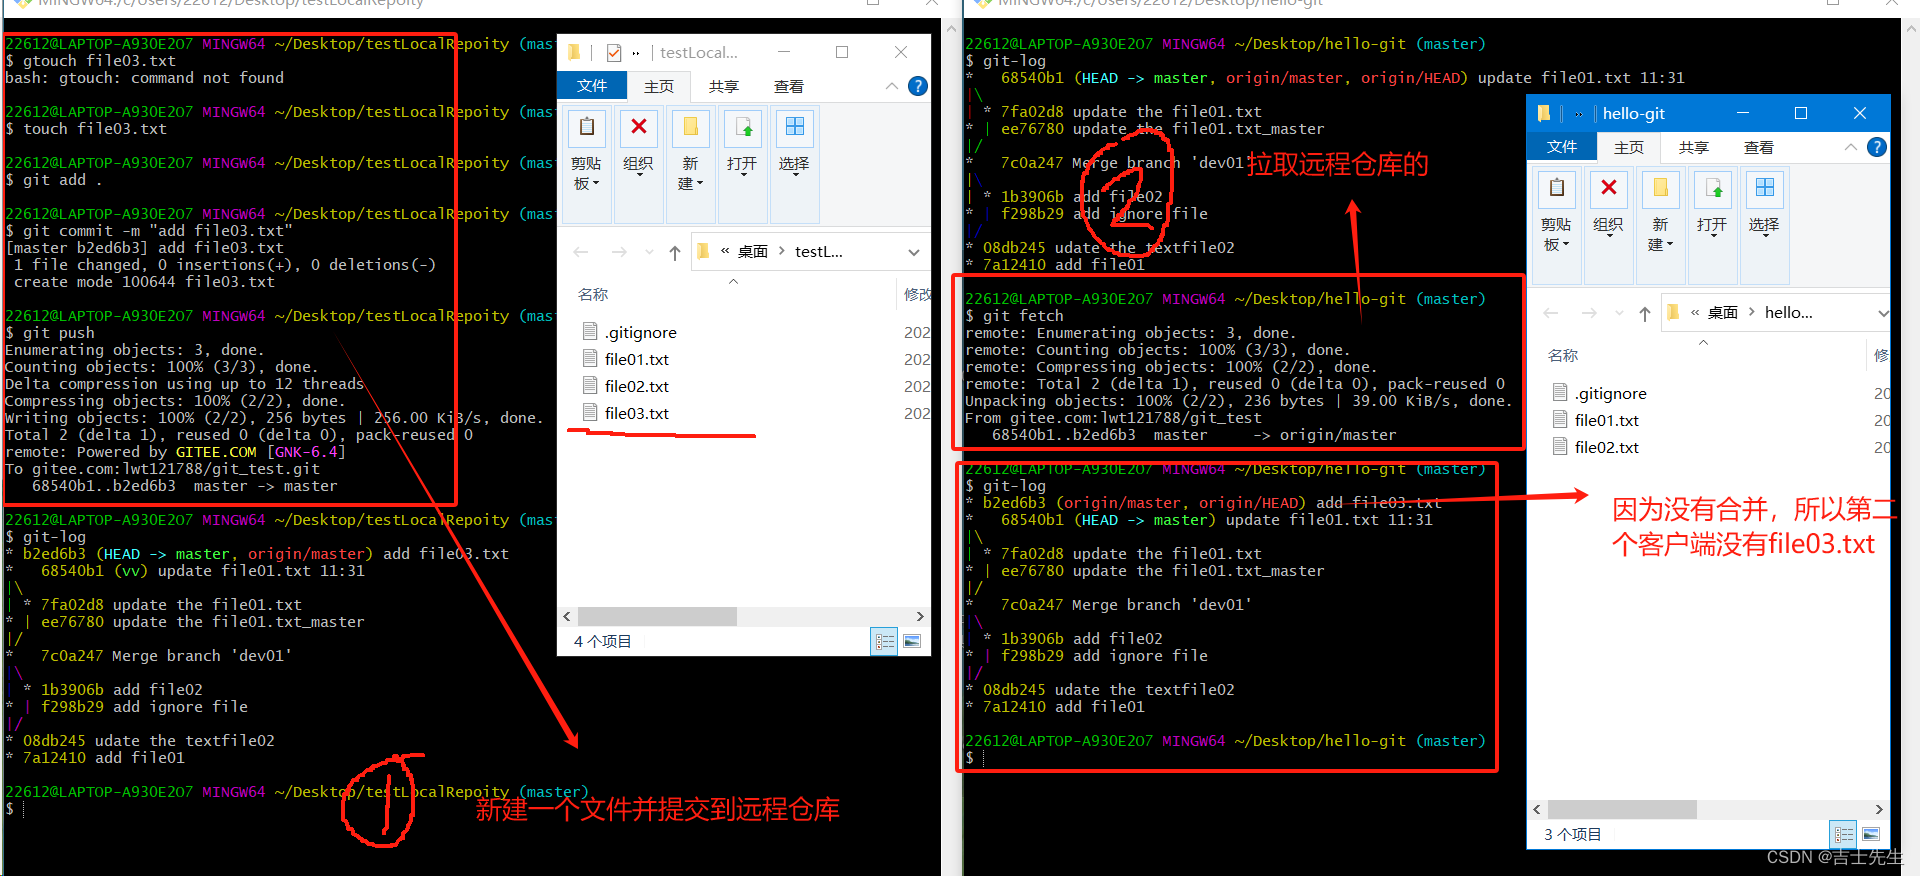The width and height of the screenshot is (1920, 876).
Task: Collapse the ribbon in testLocal explorer
Action: point(892,86)
